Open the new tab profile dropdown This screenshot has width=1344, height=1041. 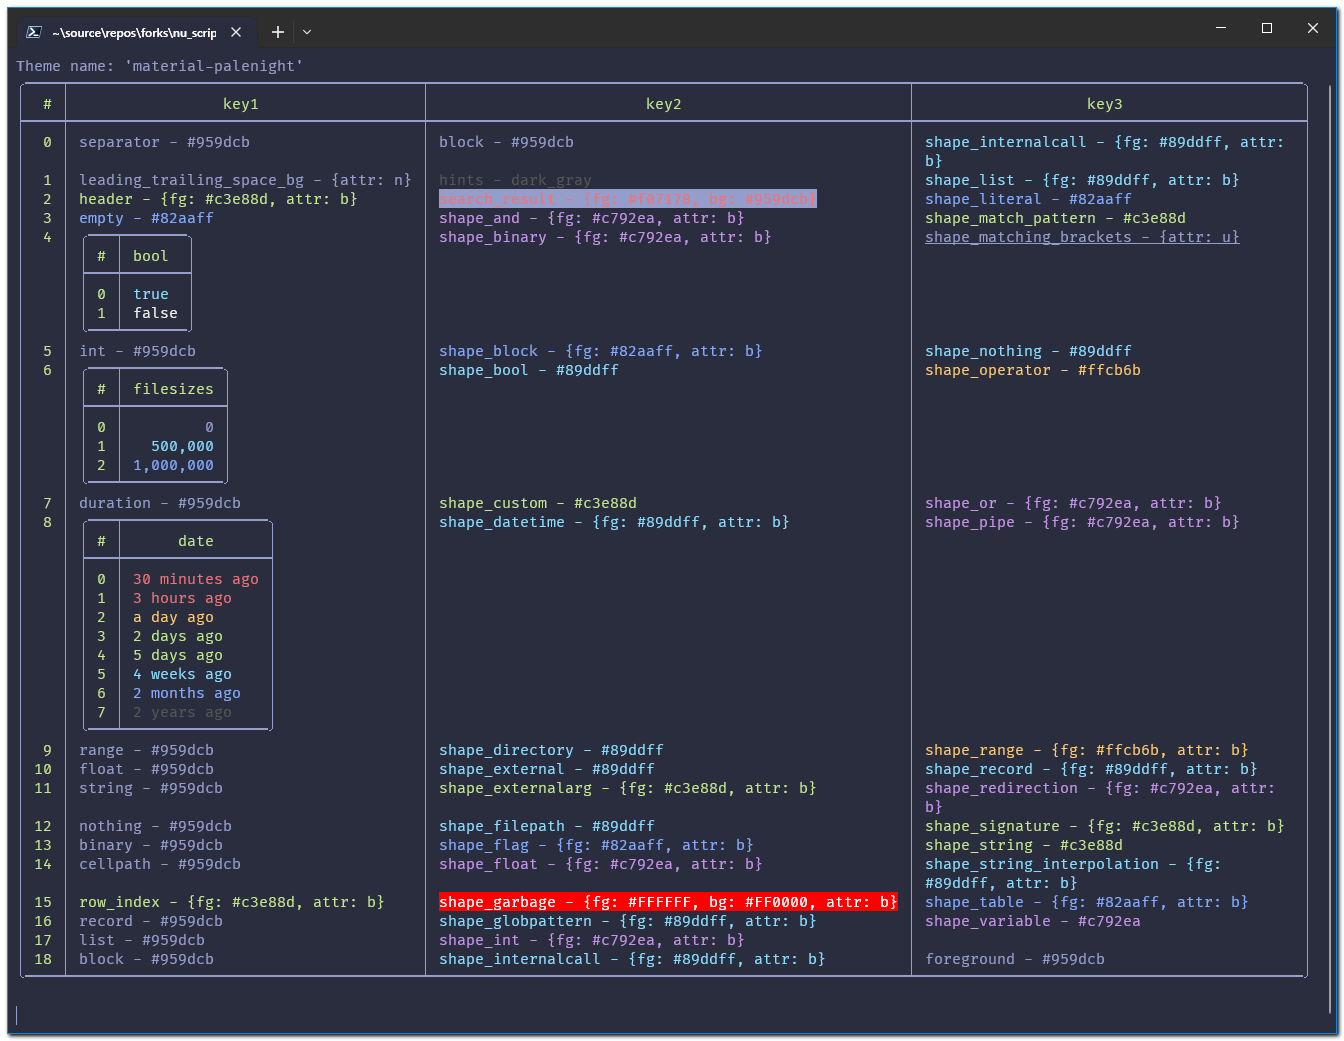307,32
